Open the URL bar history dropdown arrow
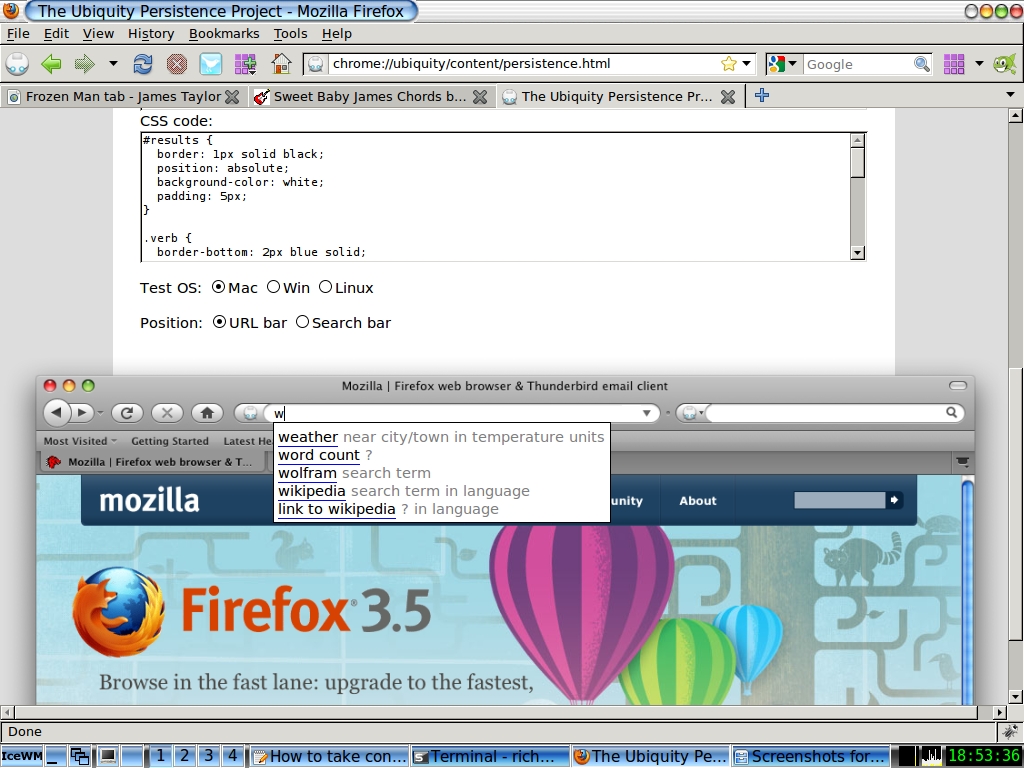Image resolution: width=1024 pixels, height=768 pixels. tap(746, 64)
